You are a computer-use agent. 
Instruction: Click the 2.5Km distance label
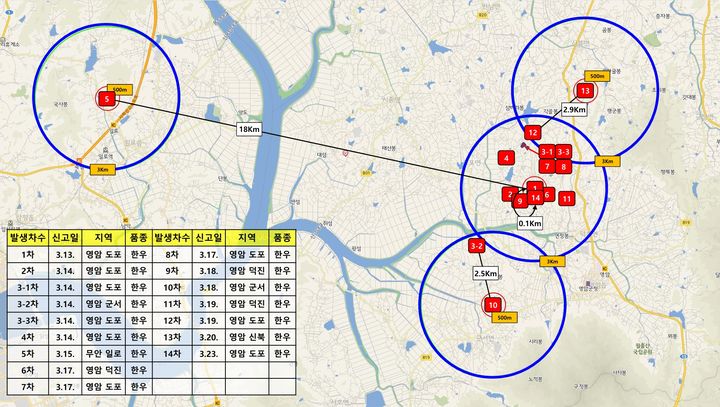point(485,273)
